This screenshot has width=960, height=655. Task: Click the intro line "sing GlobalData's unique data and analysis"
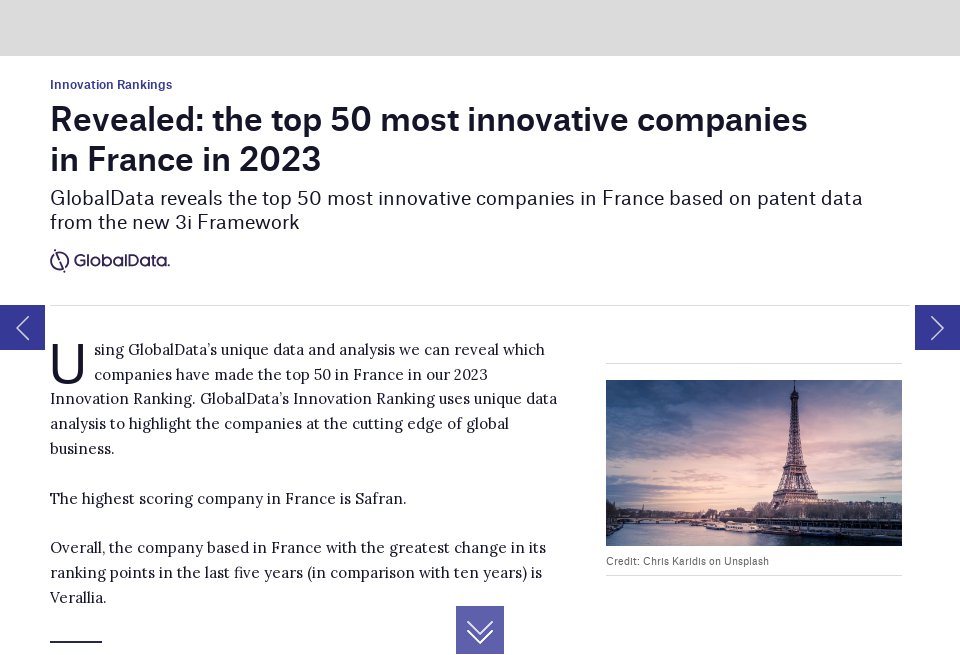click(x=319, y=350)
